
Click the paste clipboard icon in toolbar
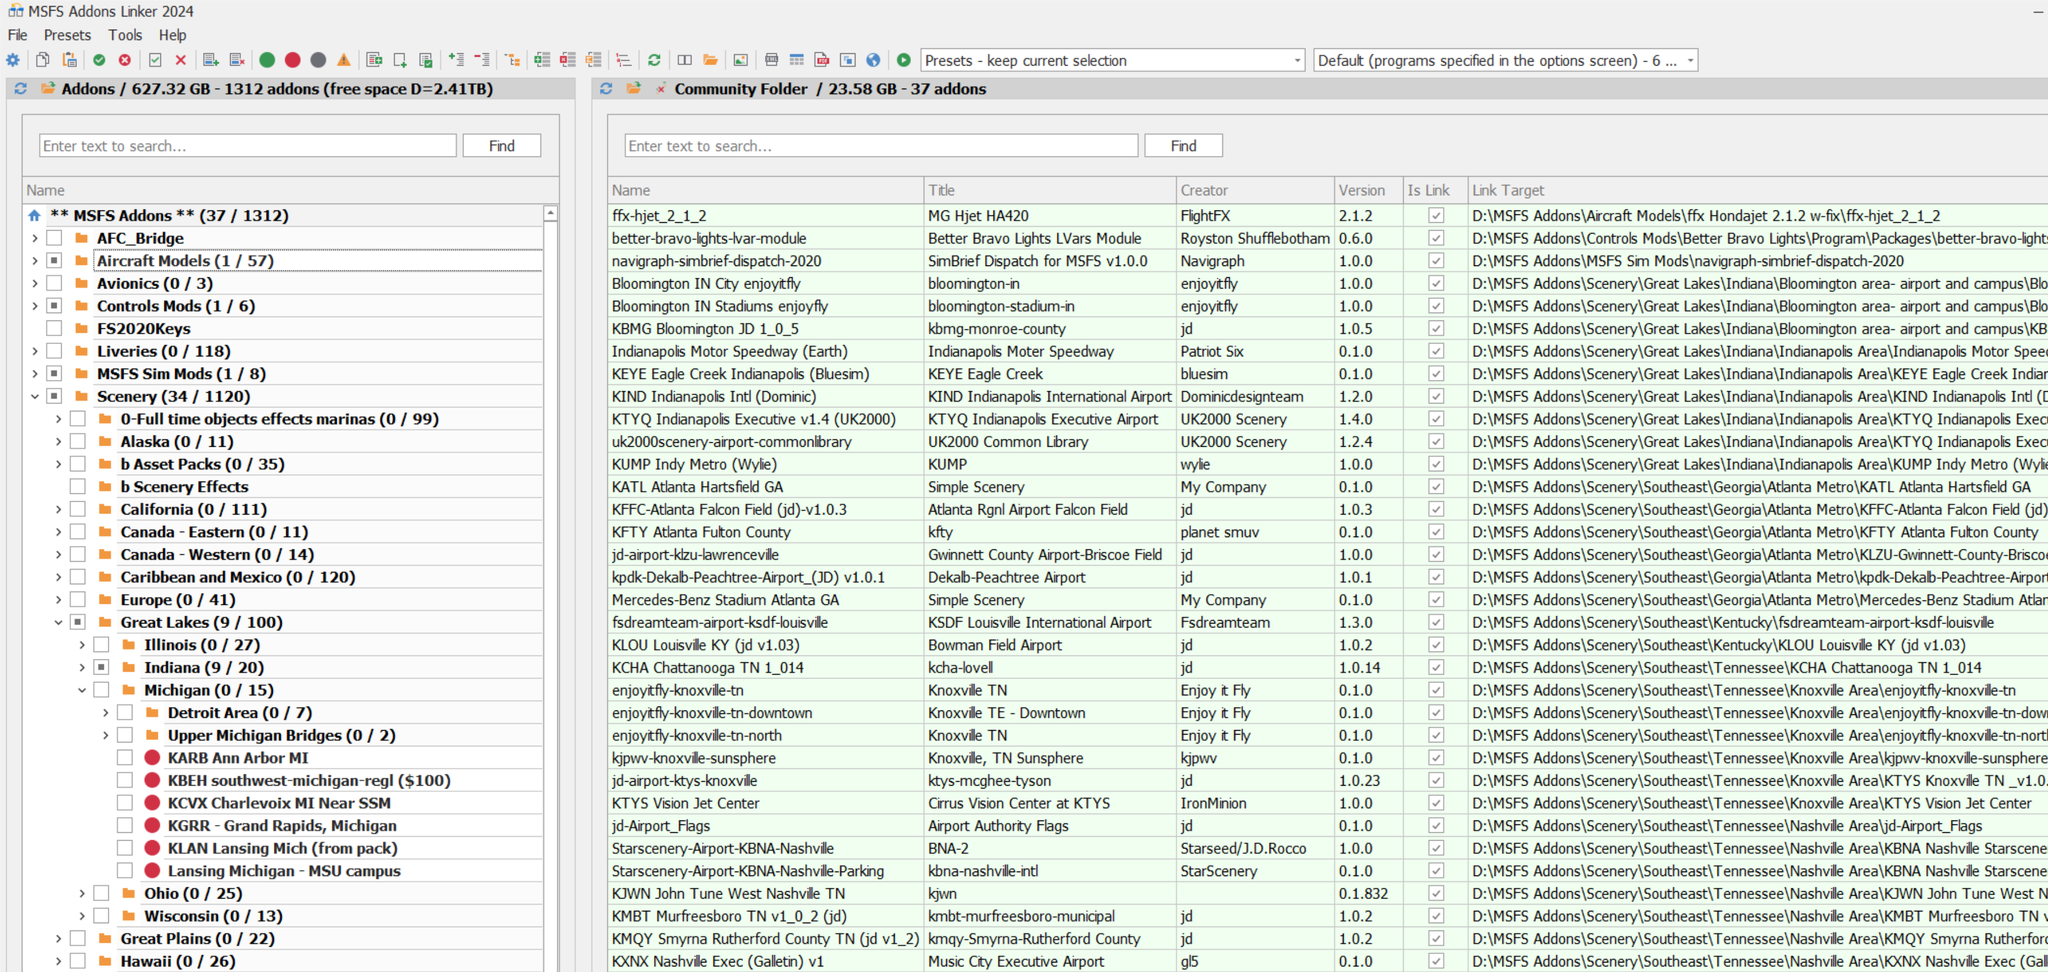tap(69, 60)
